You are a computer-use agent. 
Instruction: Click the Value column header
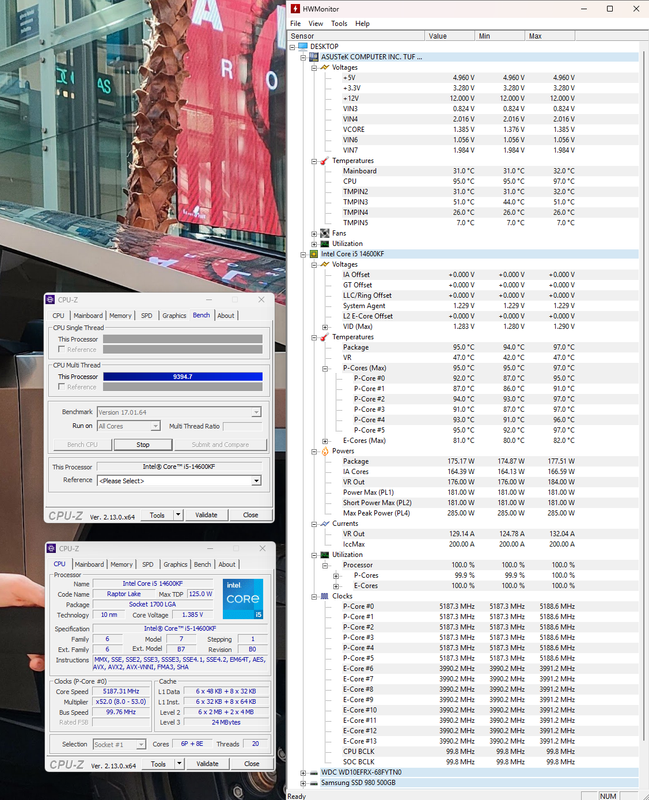pos(450,36)
